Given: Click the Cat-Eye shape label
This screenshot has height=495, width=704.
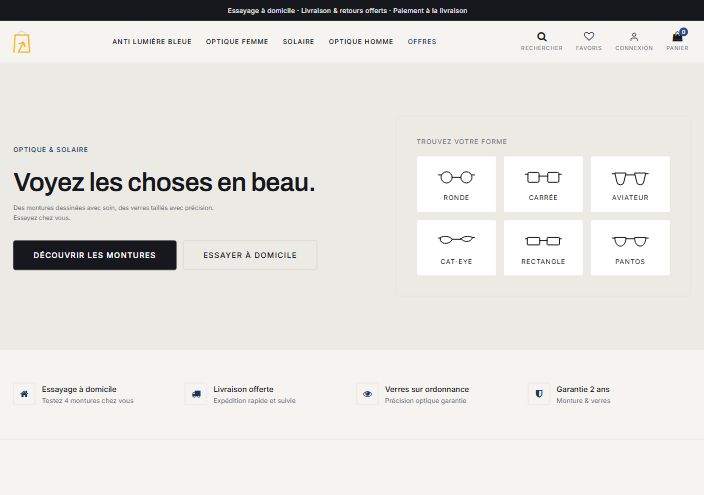Looking at the screenshot, I should tap(456, 261).
